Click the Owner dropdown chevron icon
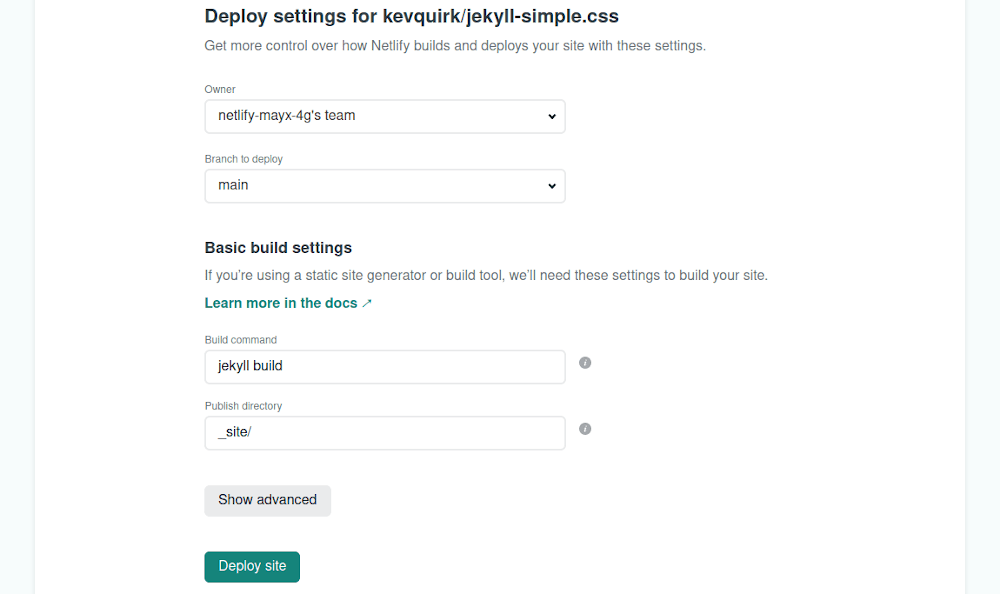The height and width of the screenshot is (594, 1000). [551, 116]
